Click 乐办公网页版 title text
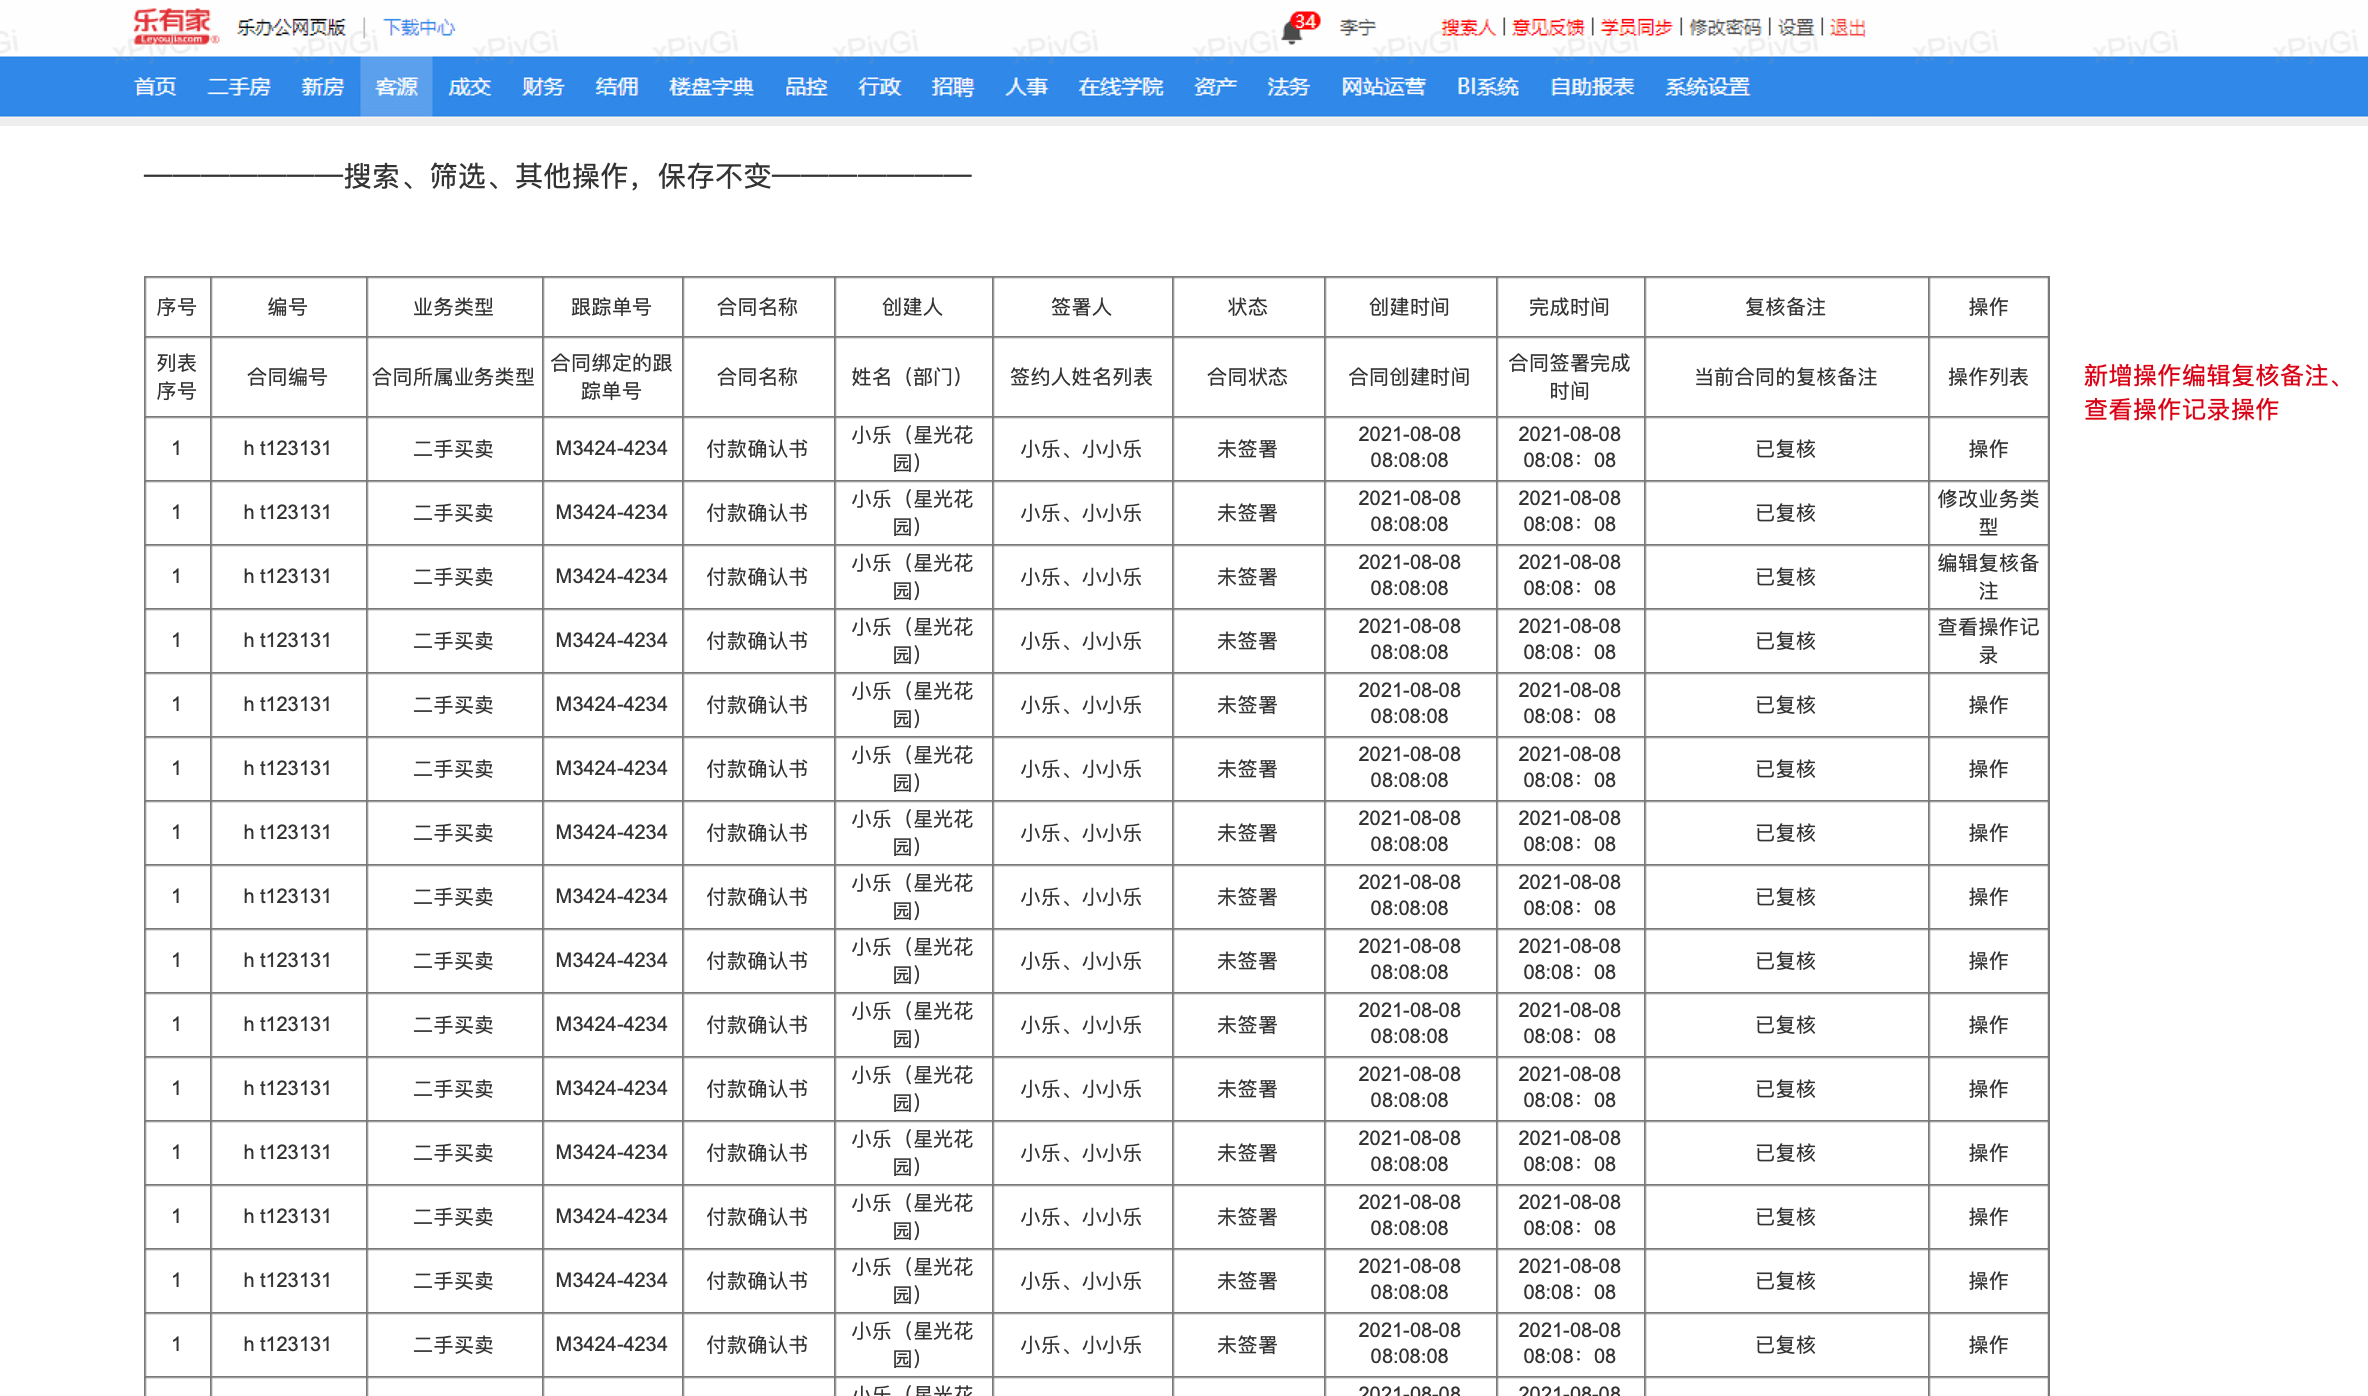Screen dimensions: 2368x1396 point(291,28)
